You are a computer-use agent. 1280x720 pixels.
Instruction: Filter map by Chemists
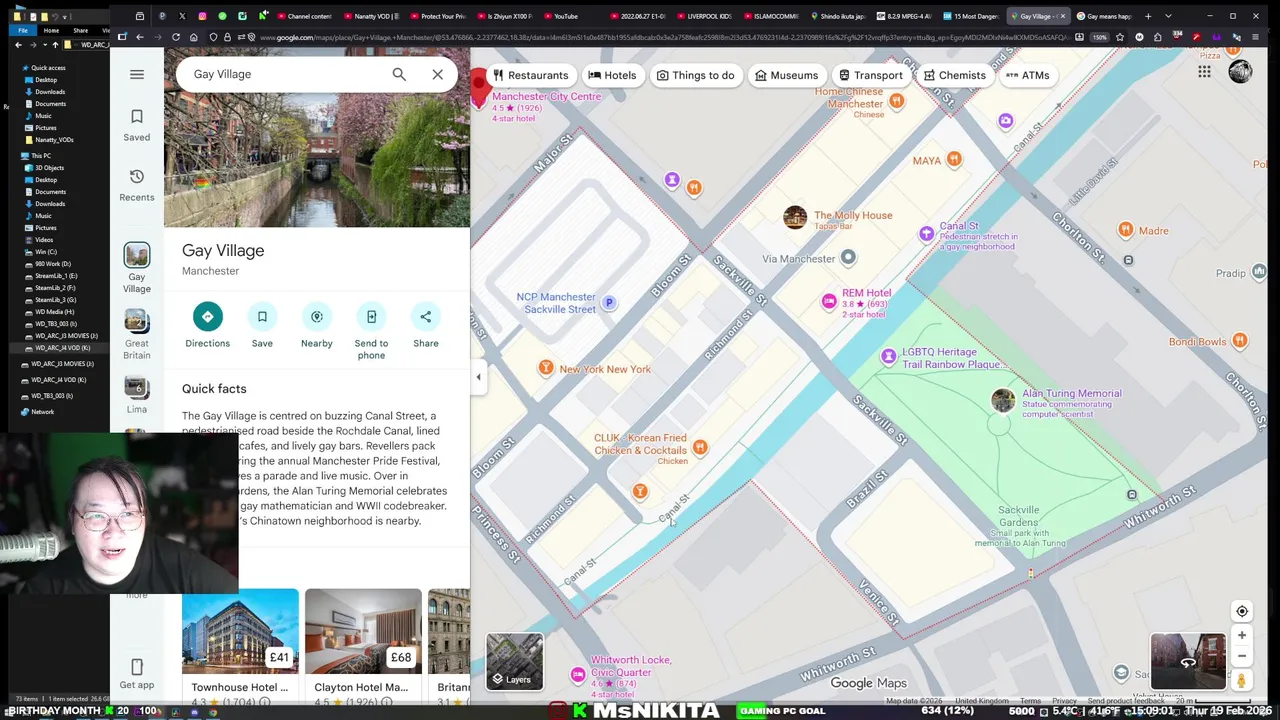click(954, 75)
